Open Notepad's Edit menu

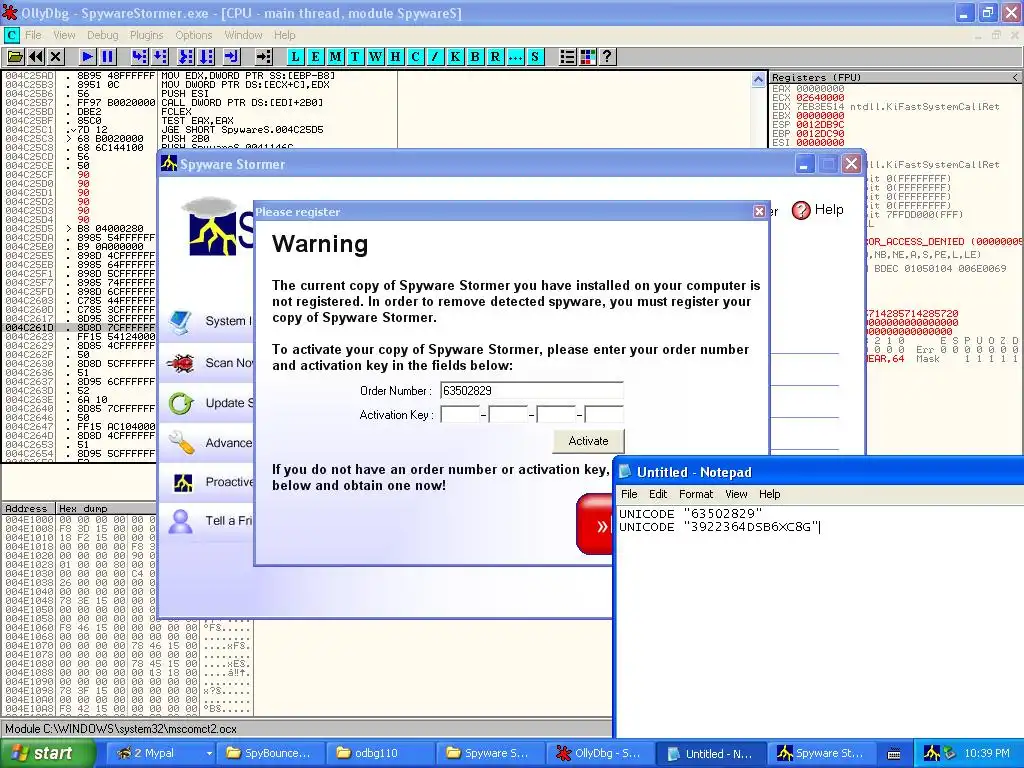point(658,494)
